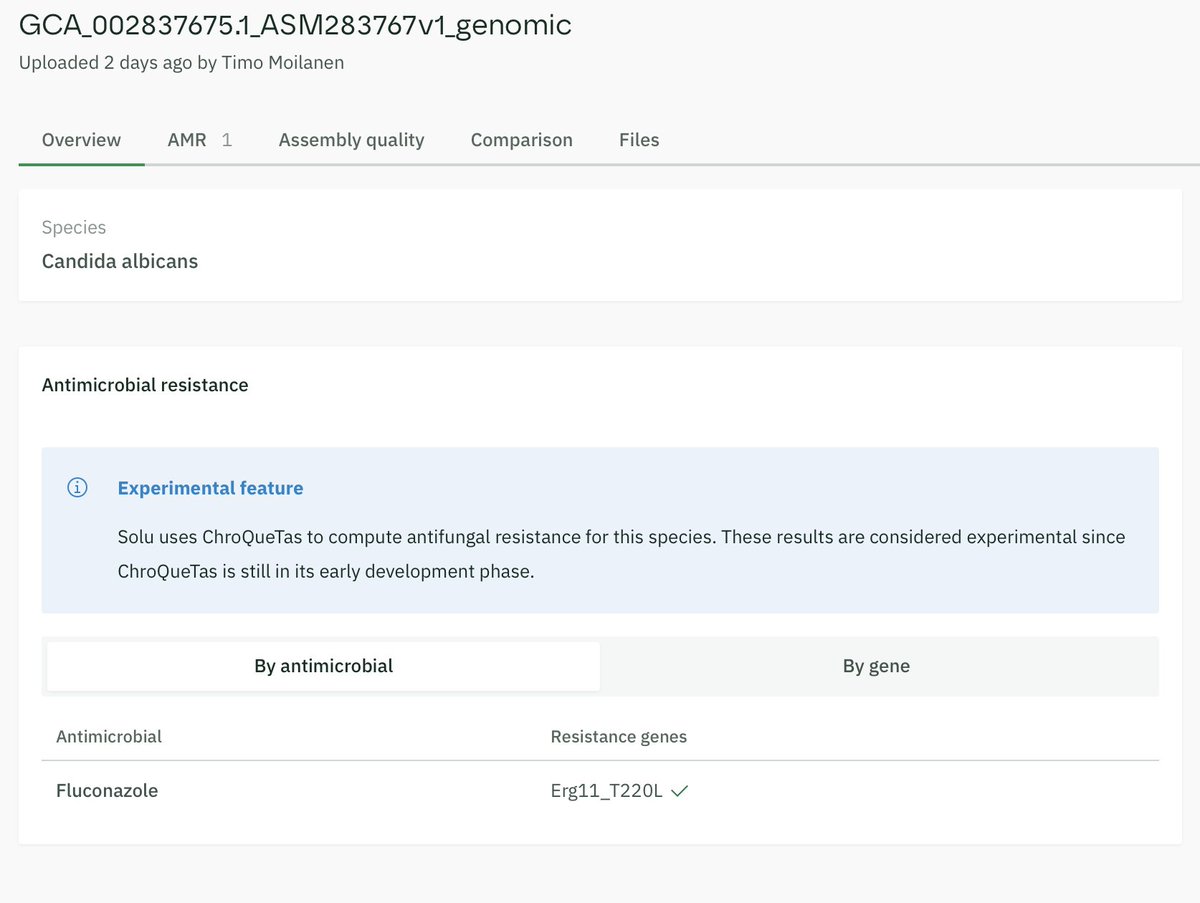1200x903 pixels.
Task: Click the Experimental feature notice banner
Action: [x=600, y=530]
